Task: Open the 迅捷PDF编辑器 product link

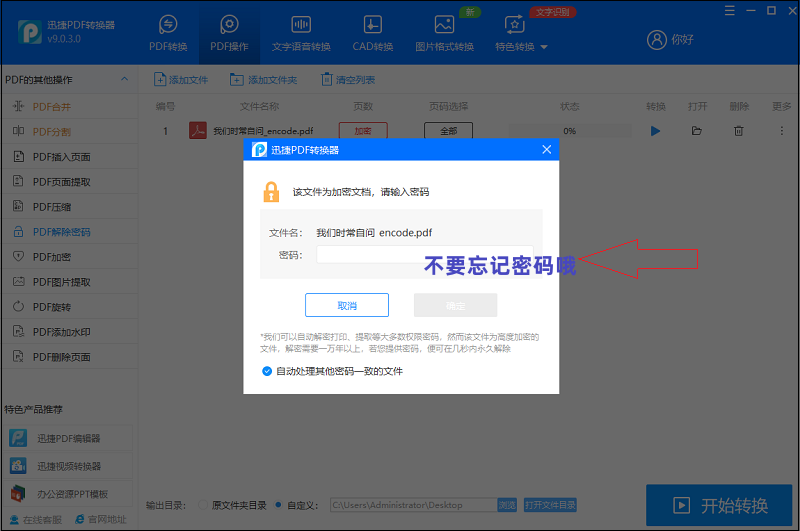Action: coord(70,438)
